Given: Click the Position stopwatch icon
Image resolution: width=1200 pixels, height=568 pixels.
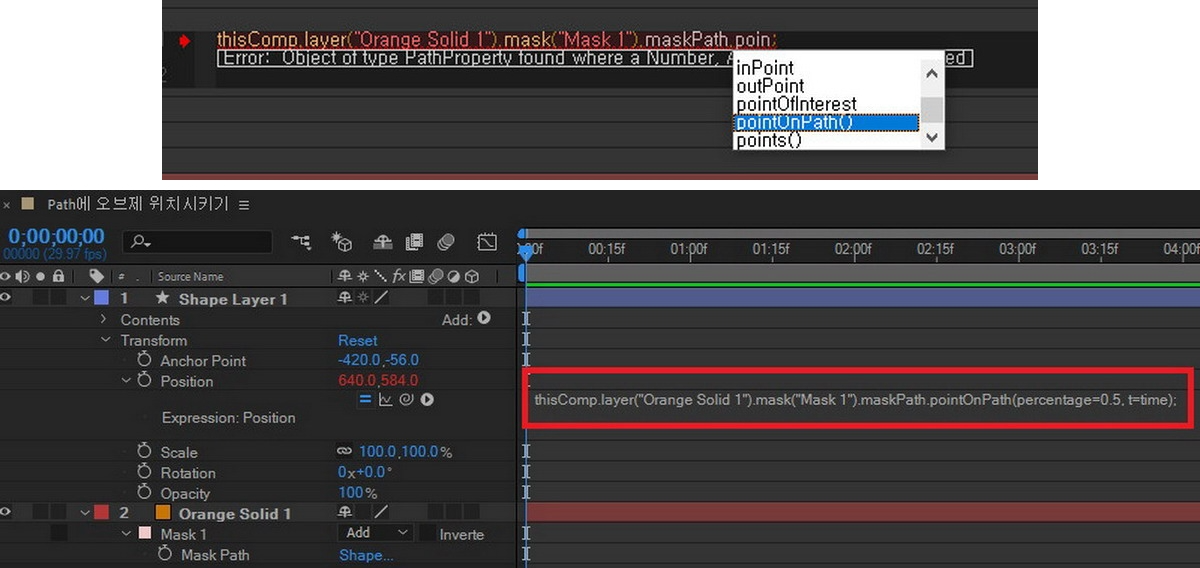Looking at the screenshot, I should tap(144, 381).
